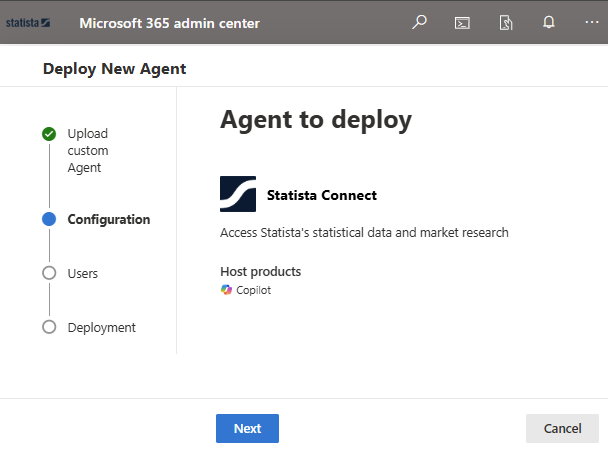The image size is (608, 449).
Task: Click the Statista Connect agent name
Action: coord(322,195)
